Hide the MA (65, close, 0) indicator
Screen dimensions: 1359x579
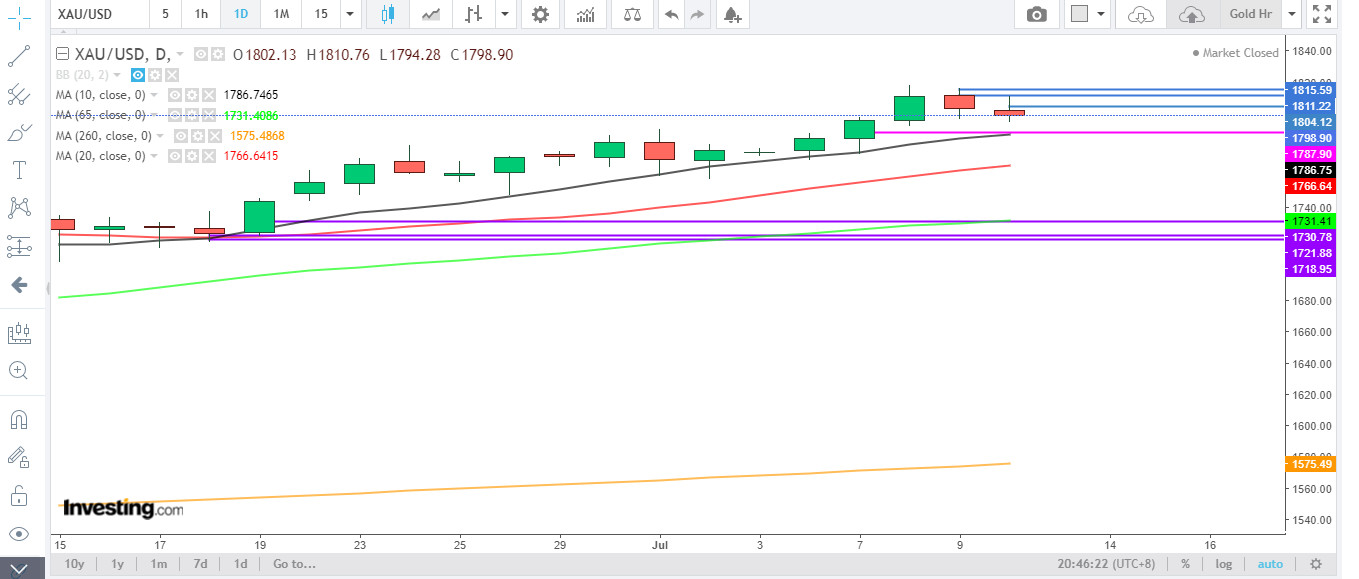[173, 115]
